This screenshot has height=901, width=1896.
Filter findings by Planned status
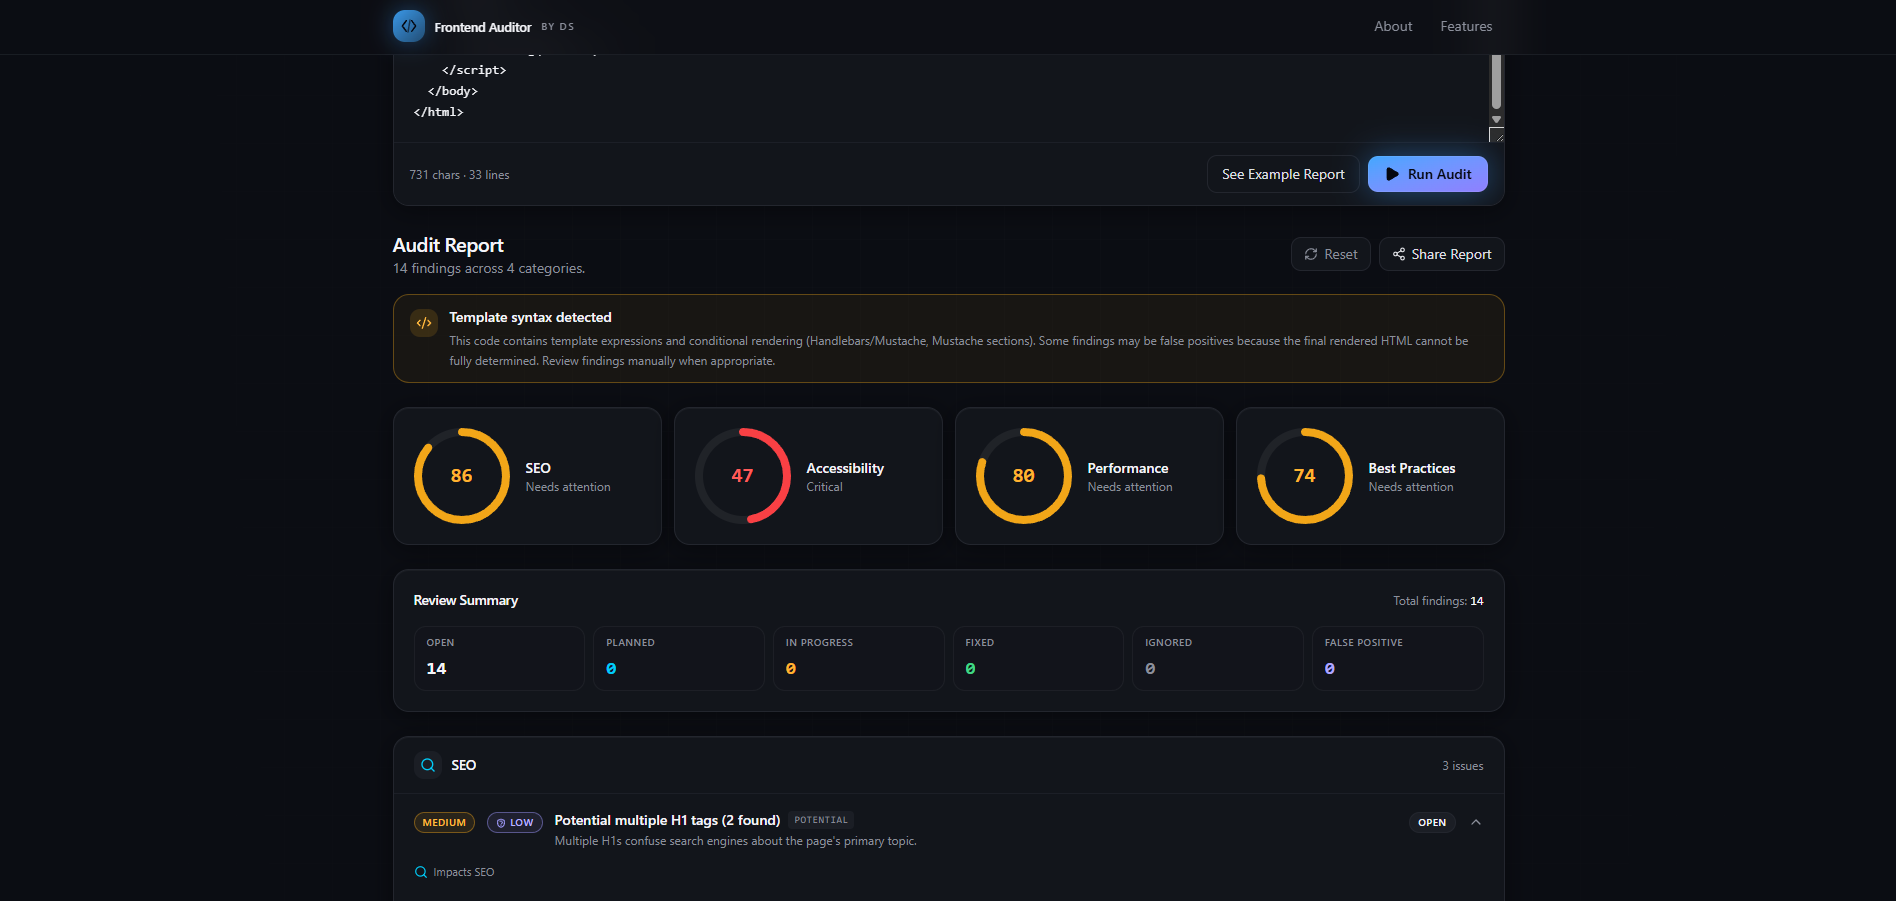coord(679,658)
